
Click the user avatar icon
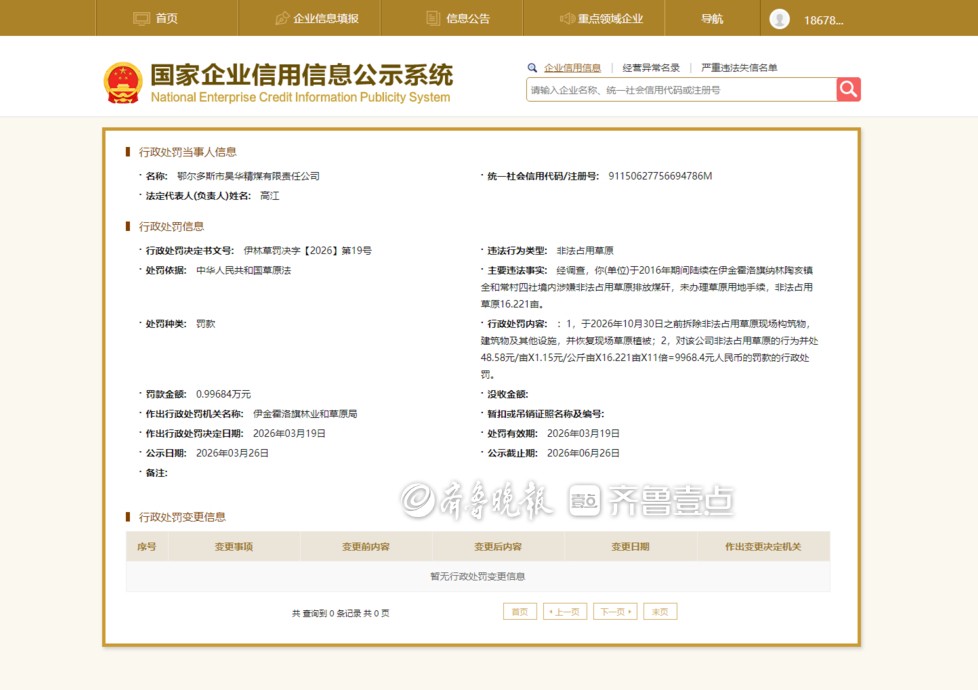[780, 19]
